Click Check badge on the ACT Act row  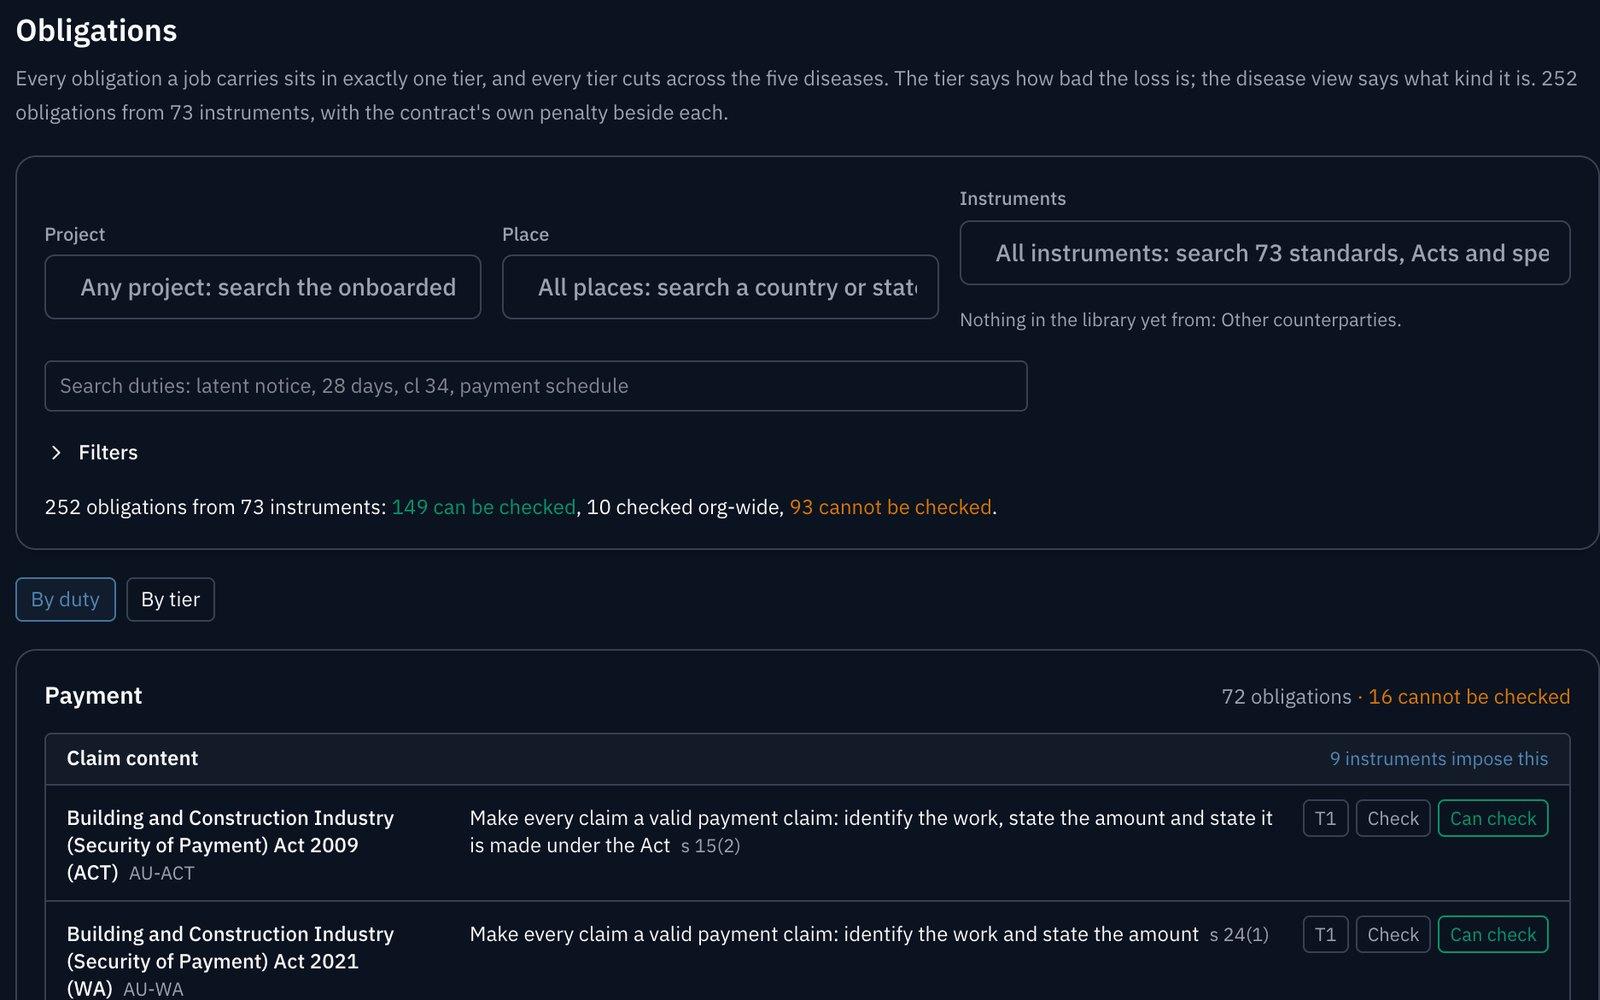(1393, 819)
